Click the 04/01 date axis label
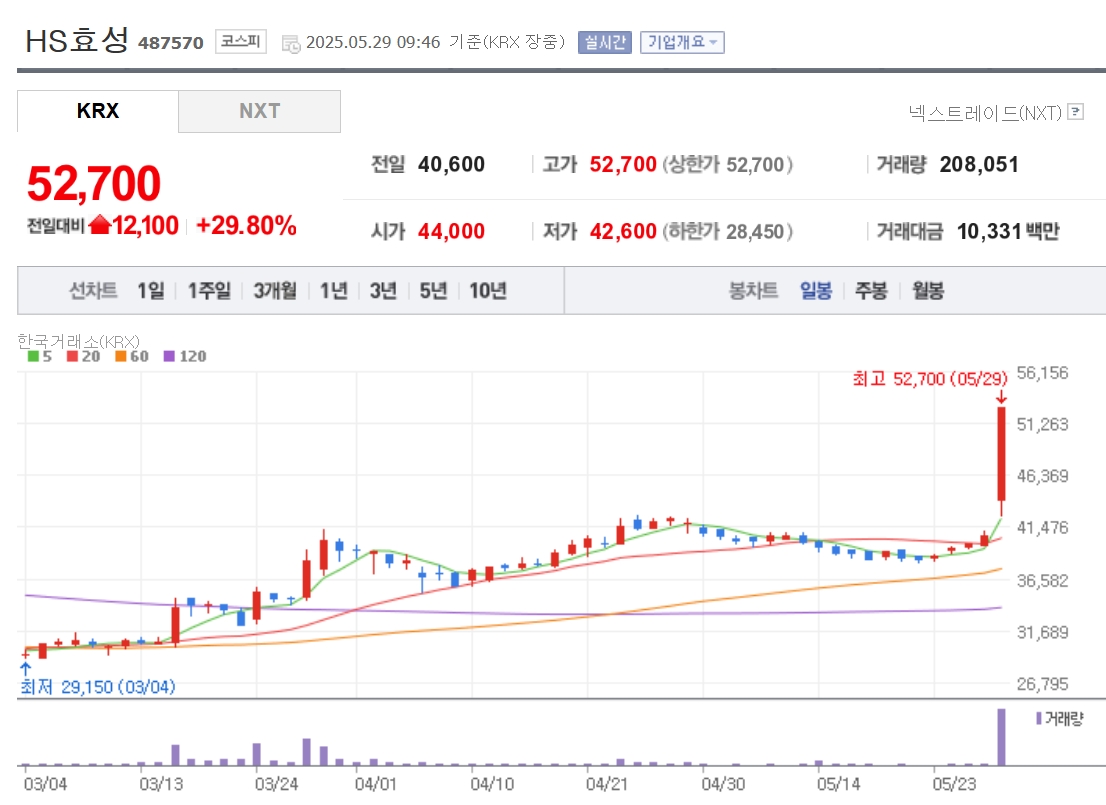The height and width of the screenshot is (805, 1106). point(375,784)
